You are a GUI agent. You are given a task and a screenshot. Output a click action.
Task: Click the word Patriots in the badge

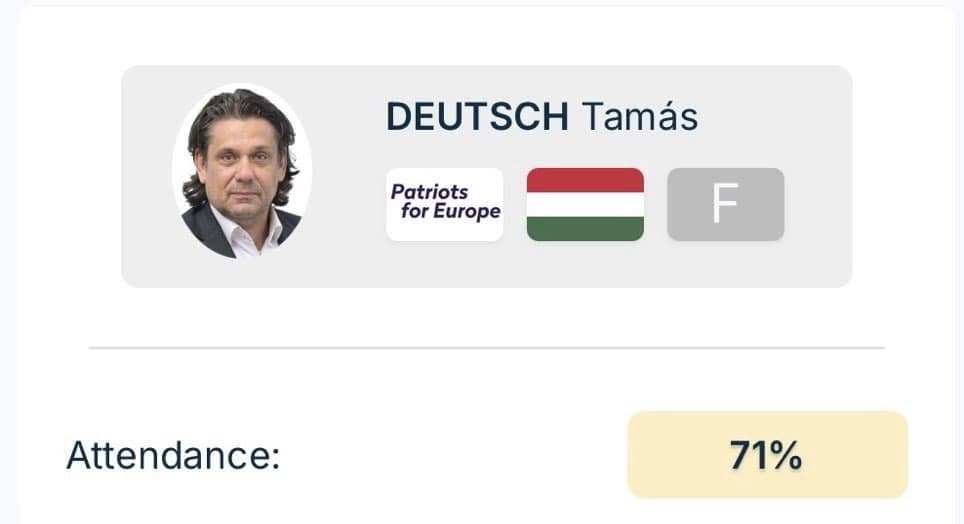(430, 193)
